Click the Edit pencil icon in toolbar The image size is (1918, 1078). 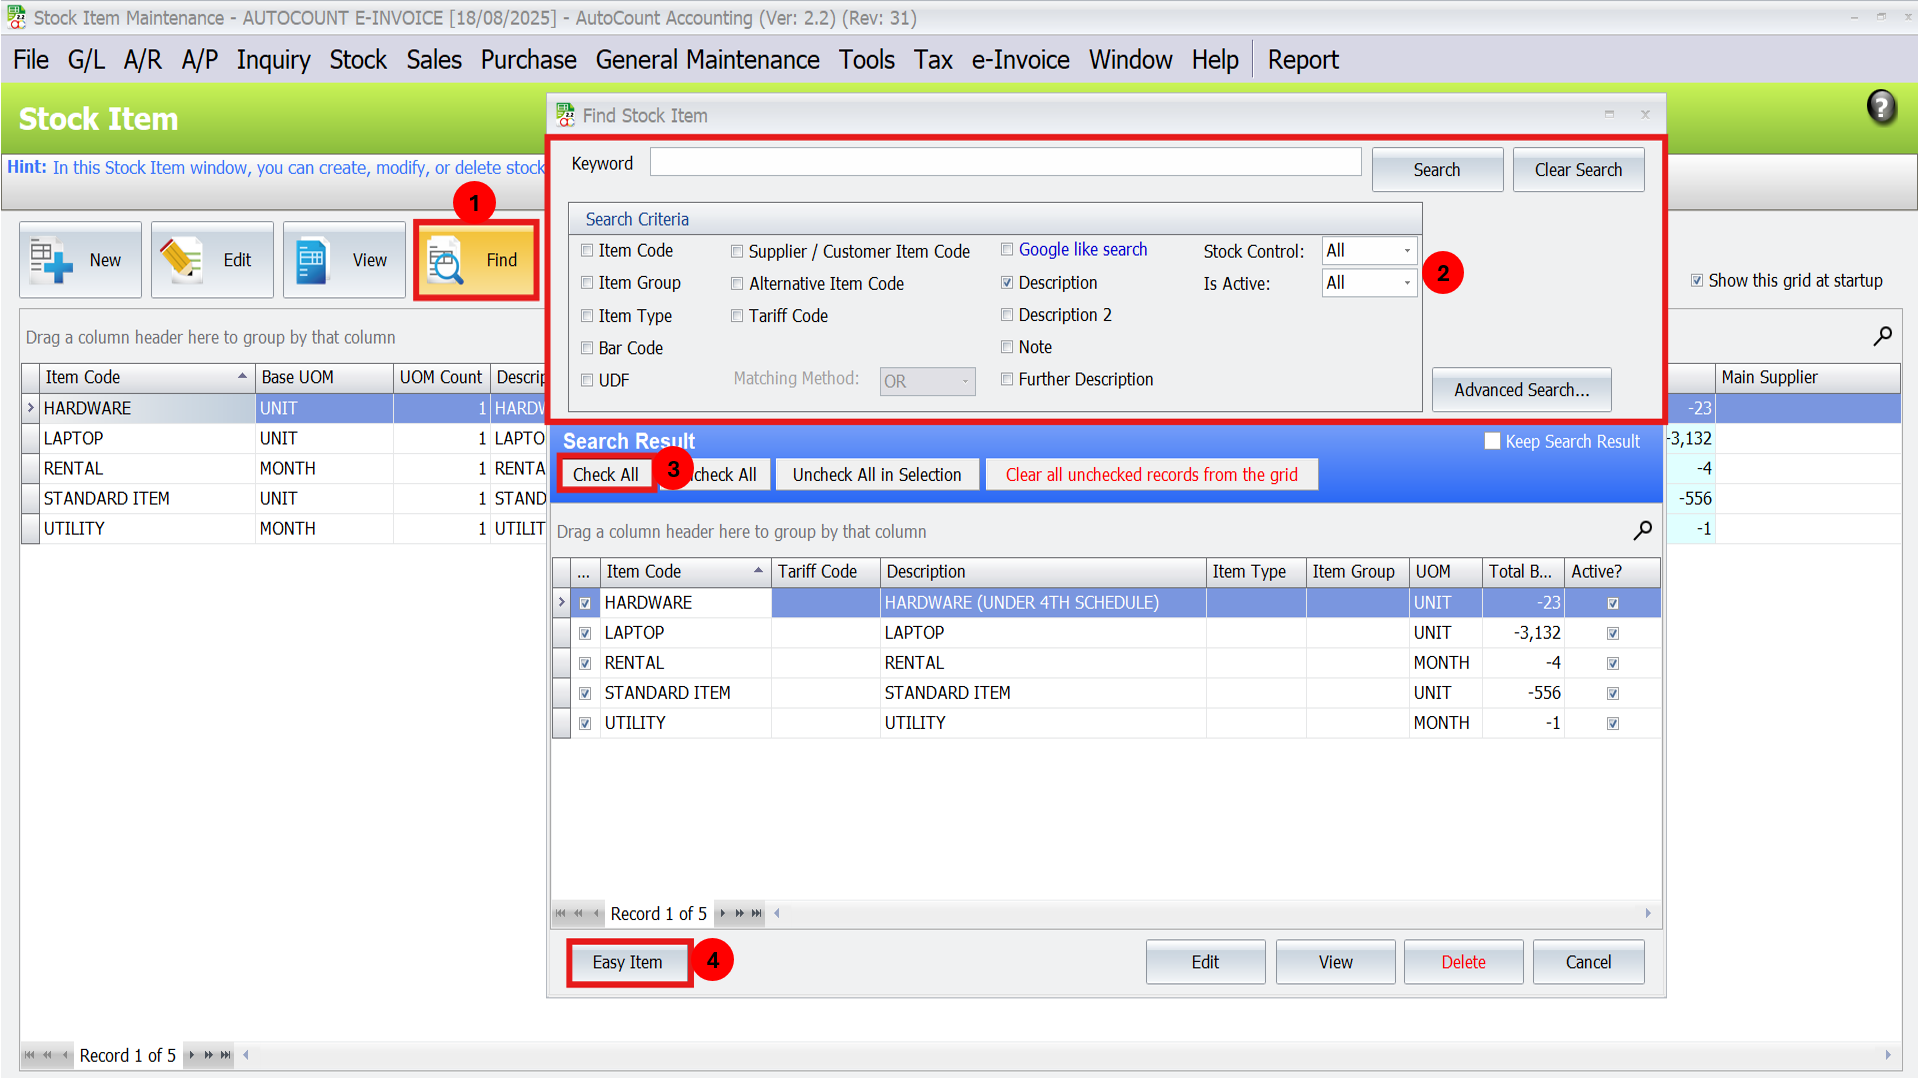pyautogui.click(x=182, y=260)
